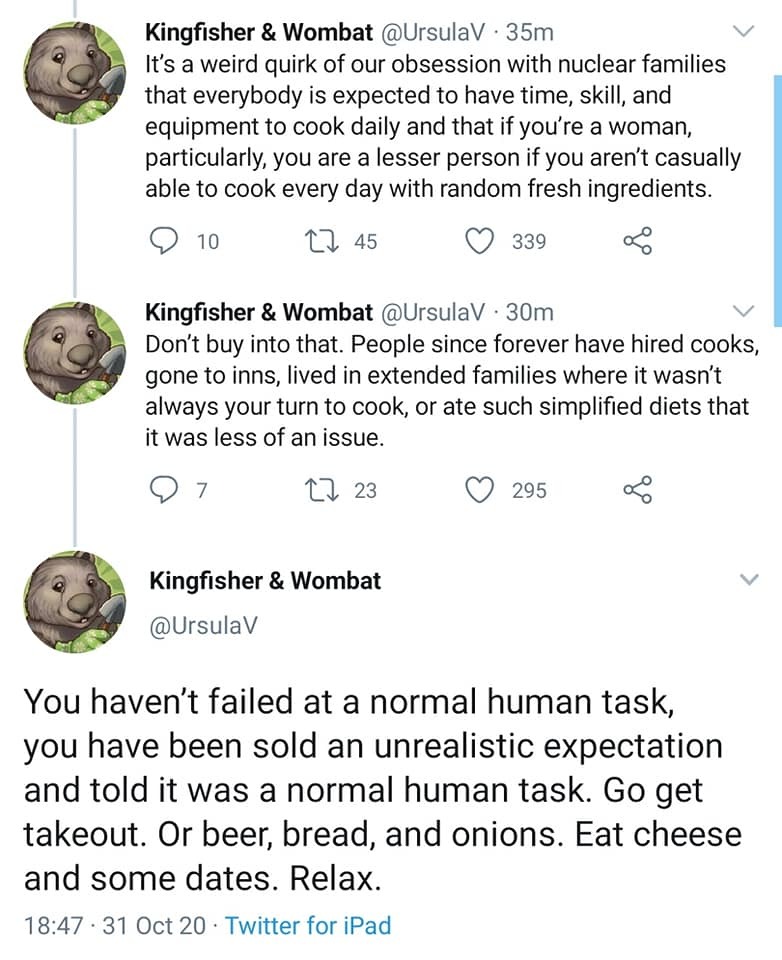Image resolution: width=782 pixels, height=960 pixels.
Task: Click Kingfisher & Wombat name on main tweet
Action: 265,580
